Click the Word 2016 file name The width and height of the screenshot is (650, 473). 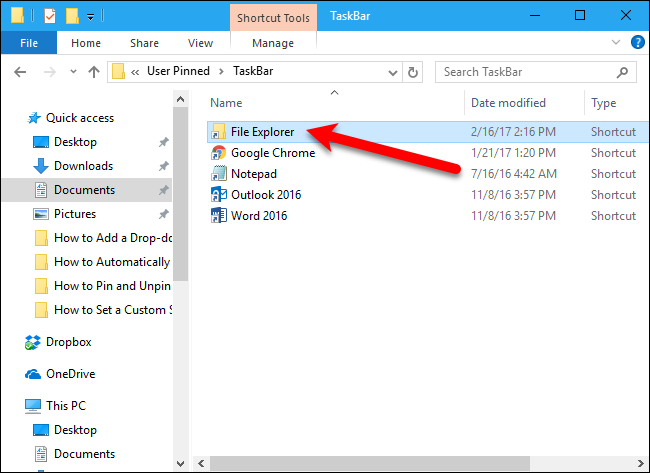[x=259, y=216]
